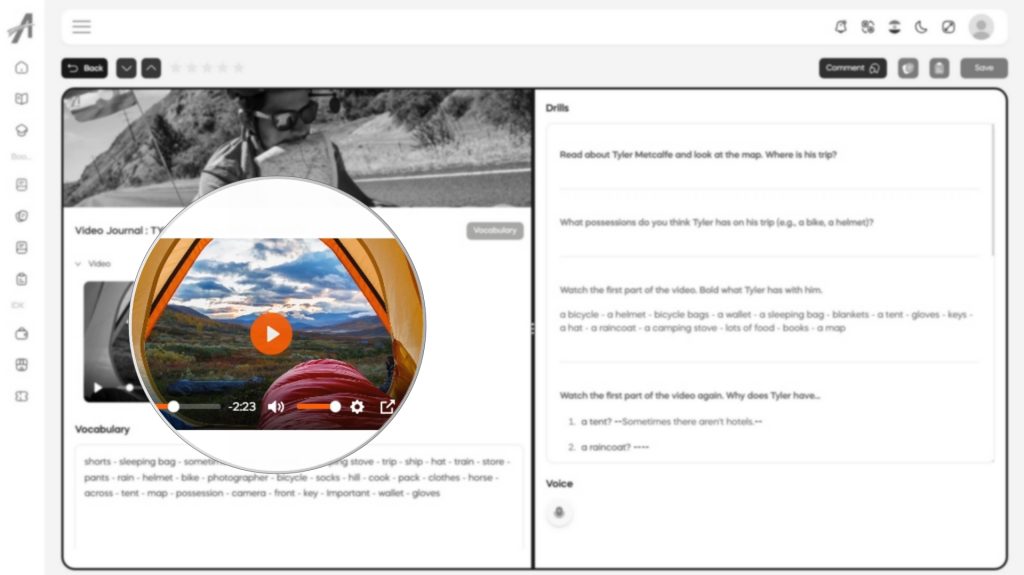Click the Back button
The height and width of the screenshot is (575, 1024).
point(85,68)
